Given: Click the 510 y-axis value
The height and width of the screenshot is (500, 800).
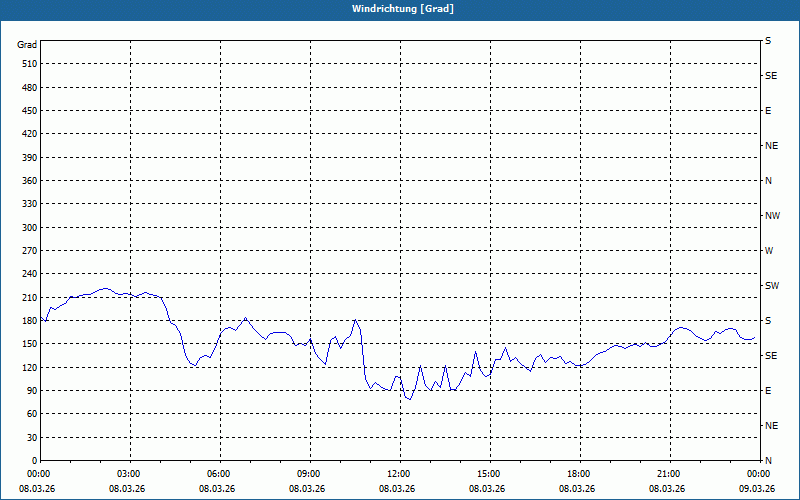Looking at the screenshot, I should click(30, 64).
